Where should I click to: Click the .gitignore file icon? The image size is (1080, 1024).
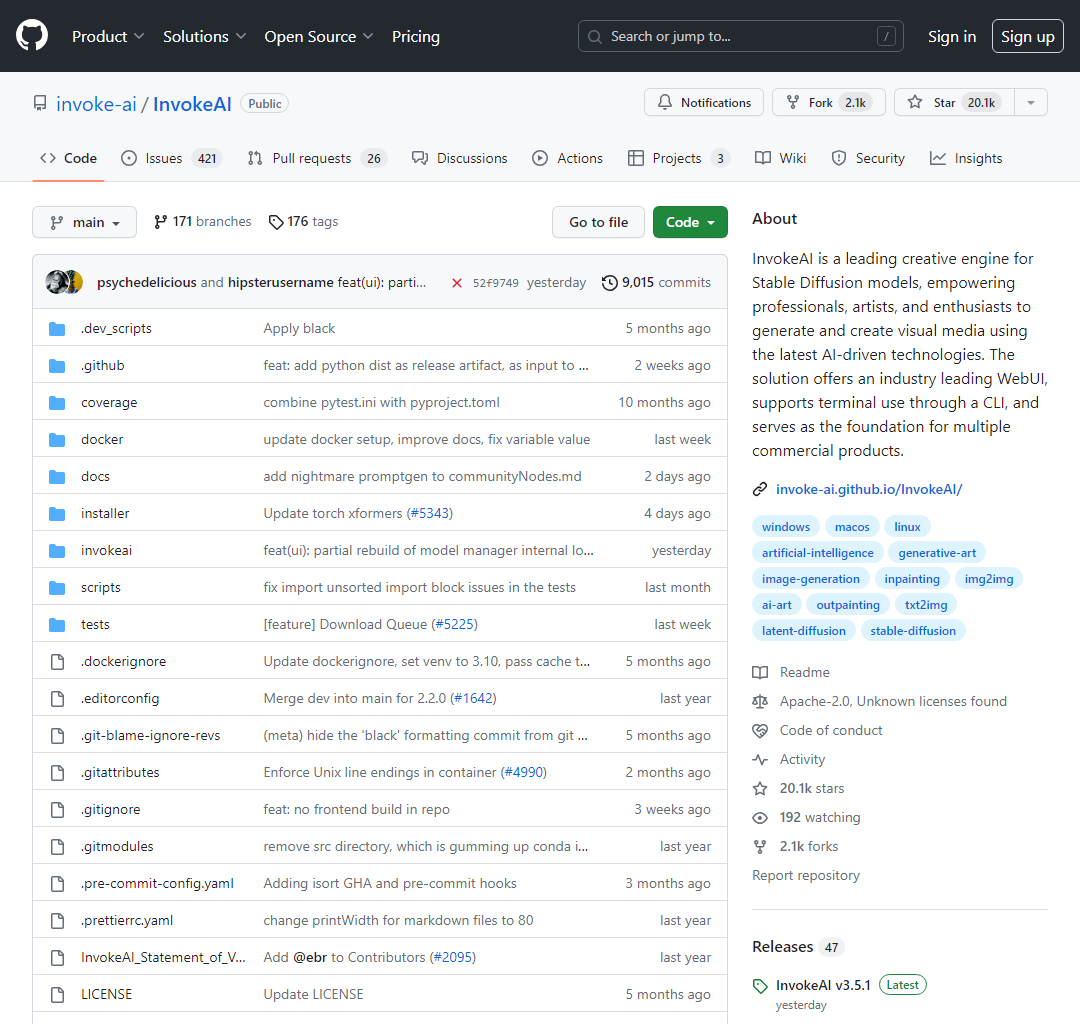pyautogui.click(x=57, y=810)
